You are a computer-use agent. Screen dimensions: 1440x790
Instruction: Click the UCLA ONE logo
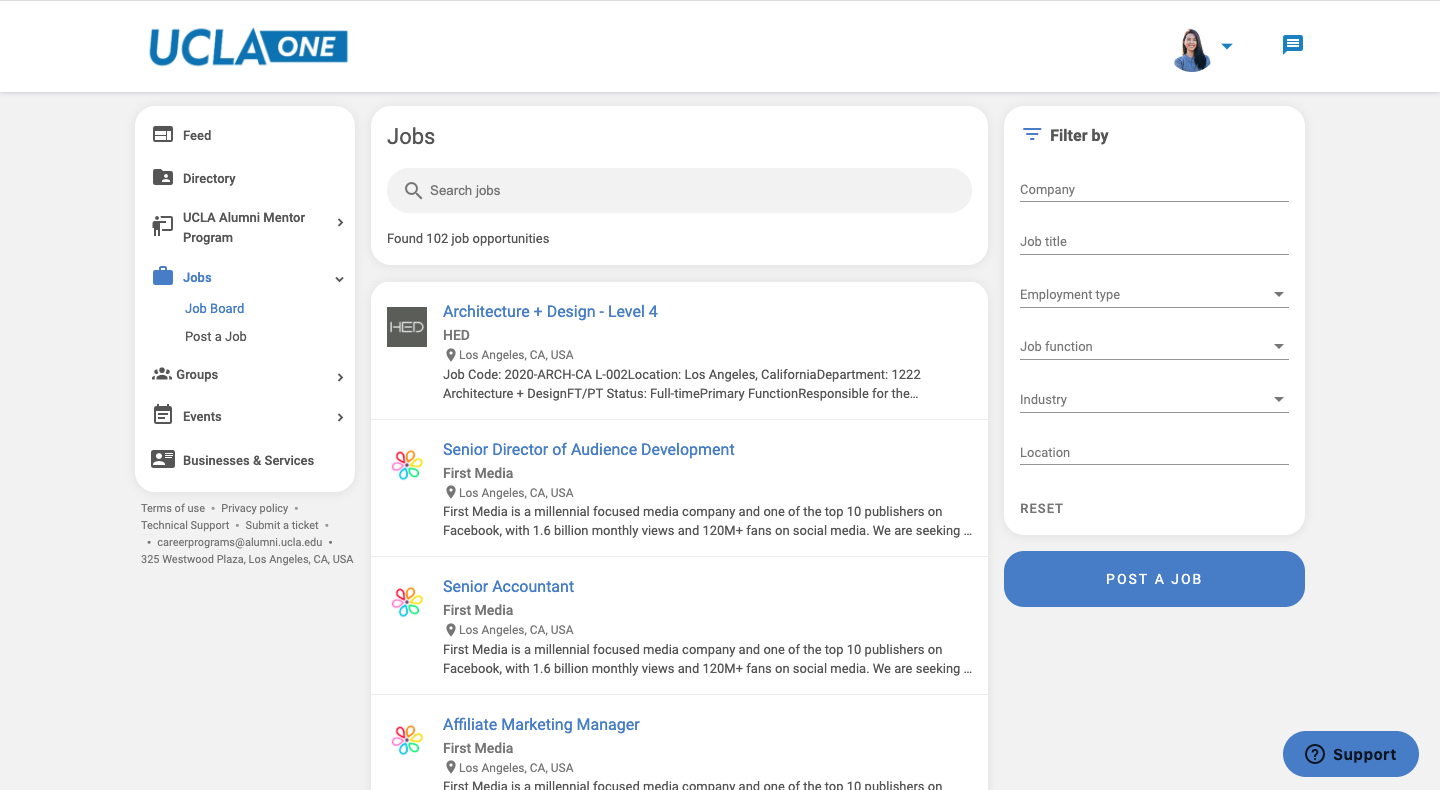tap(248, 47)
